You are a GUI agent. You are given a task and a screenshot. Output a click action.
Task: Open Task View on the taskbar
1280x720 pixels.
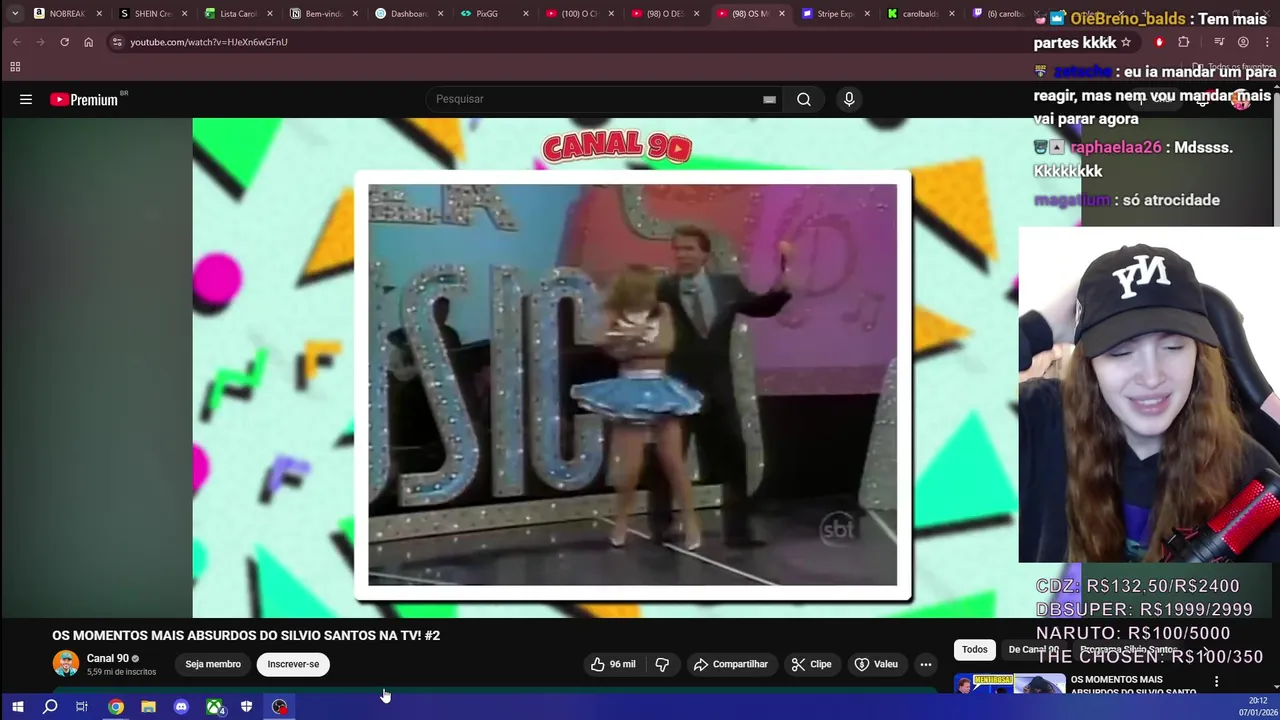pyautogui.click(x=82, y=707)
